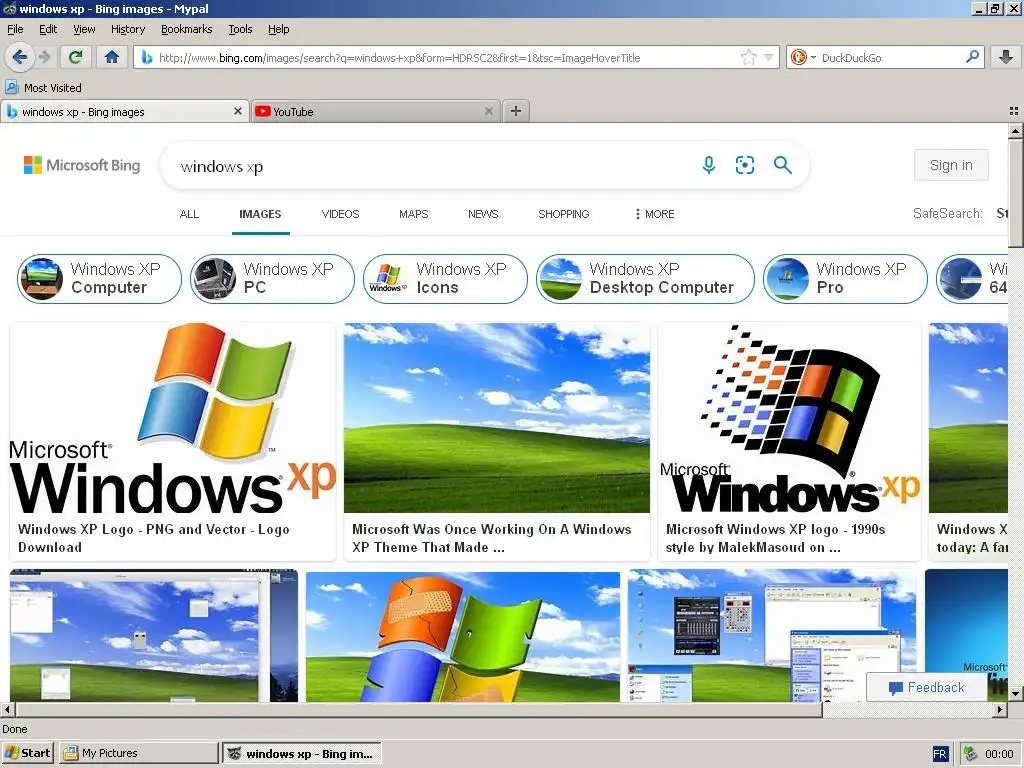Screen dimensions: 1024x768
Task: Click the magnifier in the DuckDuckGo box
Action: tap(972, 57)
